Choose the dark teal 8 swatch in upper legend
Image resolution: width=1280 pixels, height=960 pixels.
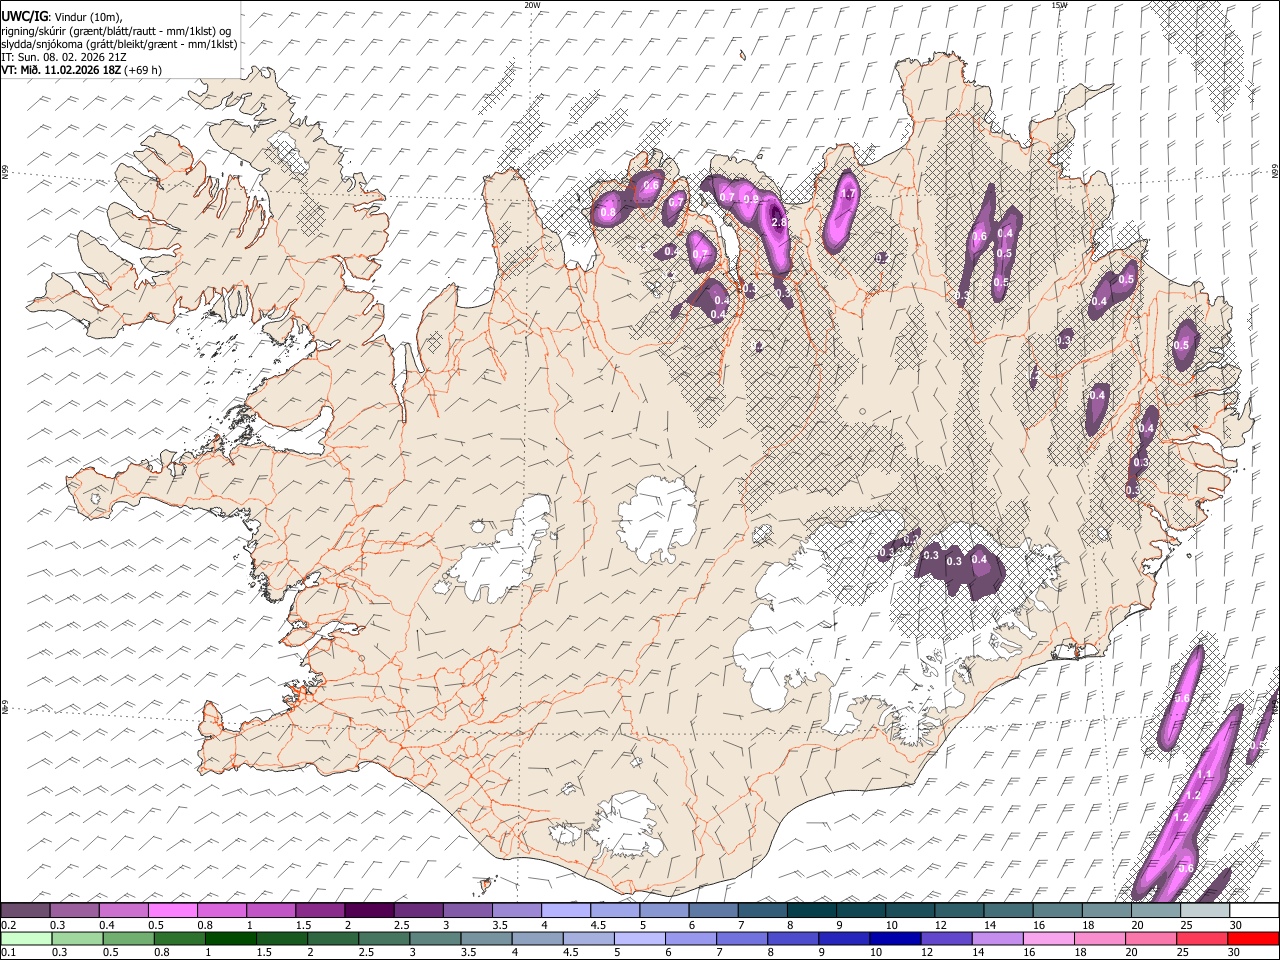click(811, 911)
